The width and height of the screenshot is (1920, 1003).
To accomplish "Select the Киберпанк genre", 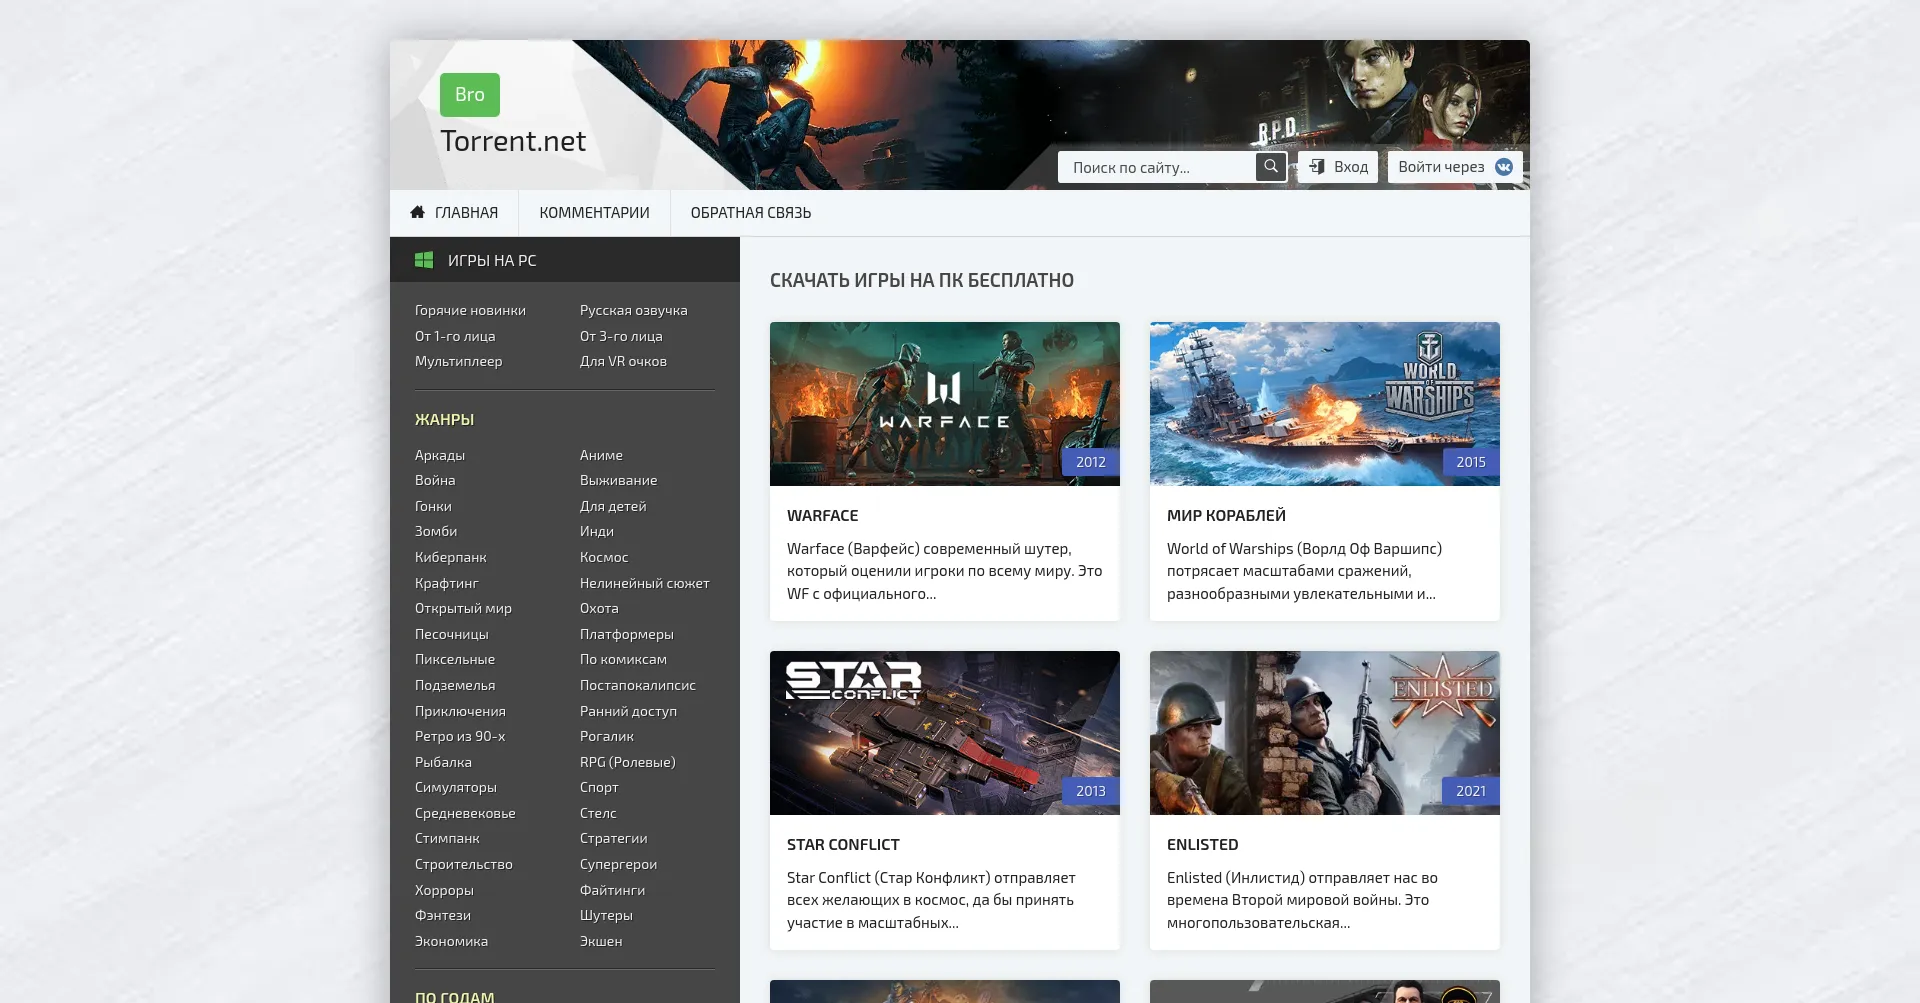I will [451, 558].
